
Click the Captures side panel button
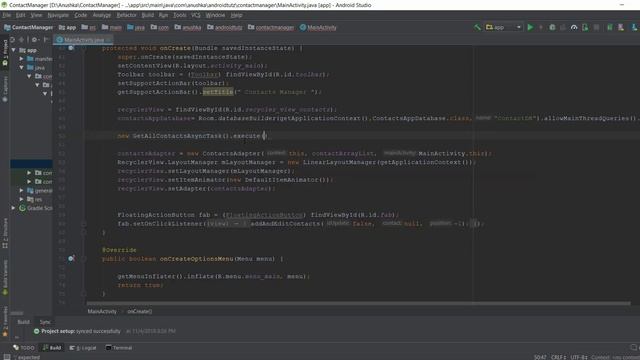[5, 89]
